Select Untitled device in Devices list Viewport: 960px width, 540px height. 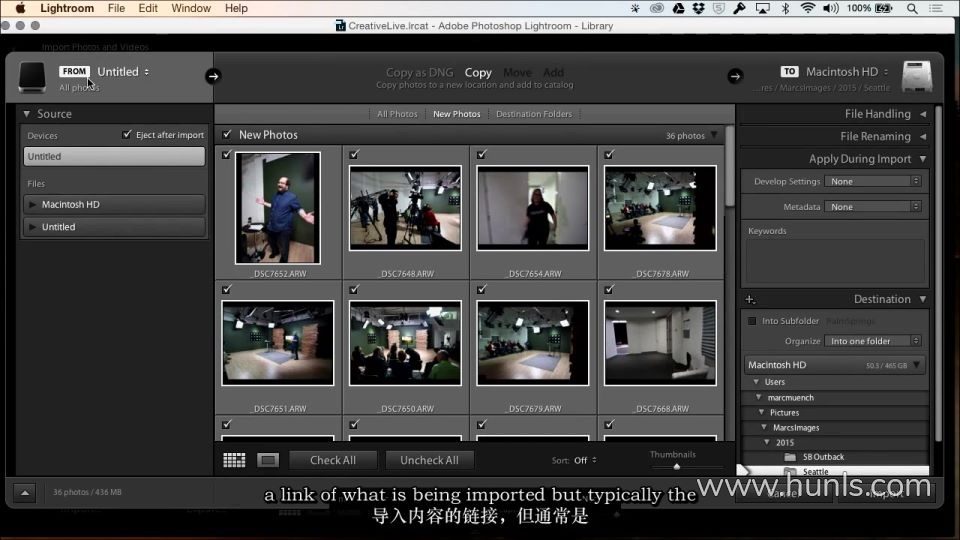click(x=114, y=156)
